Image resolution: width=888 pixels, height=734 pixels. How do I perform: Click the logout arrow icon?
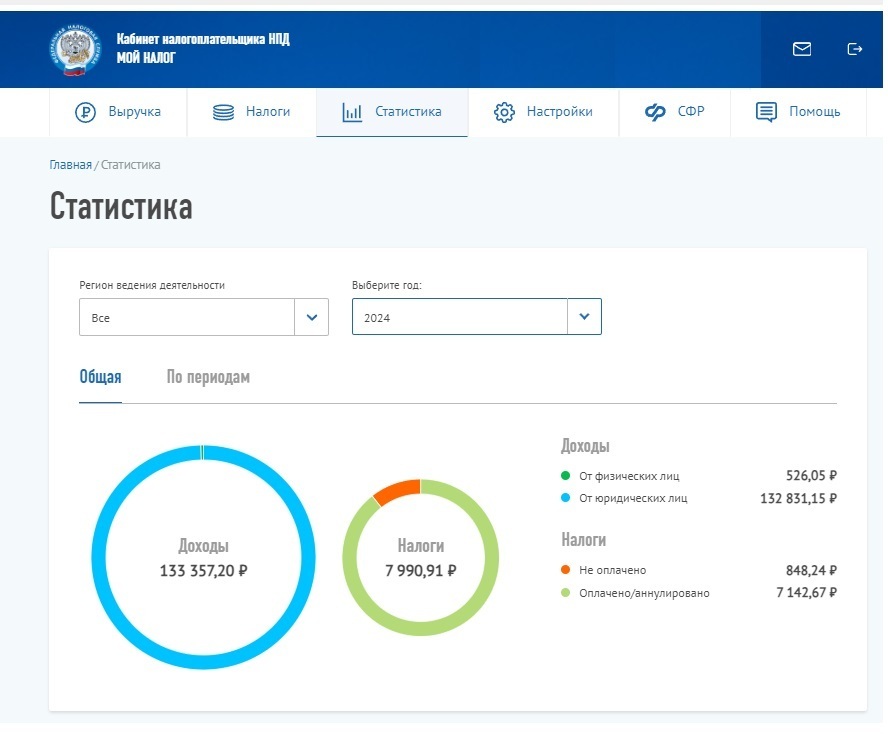pyautogui.click(x=854, y=49)
